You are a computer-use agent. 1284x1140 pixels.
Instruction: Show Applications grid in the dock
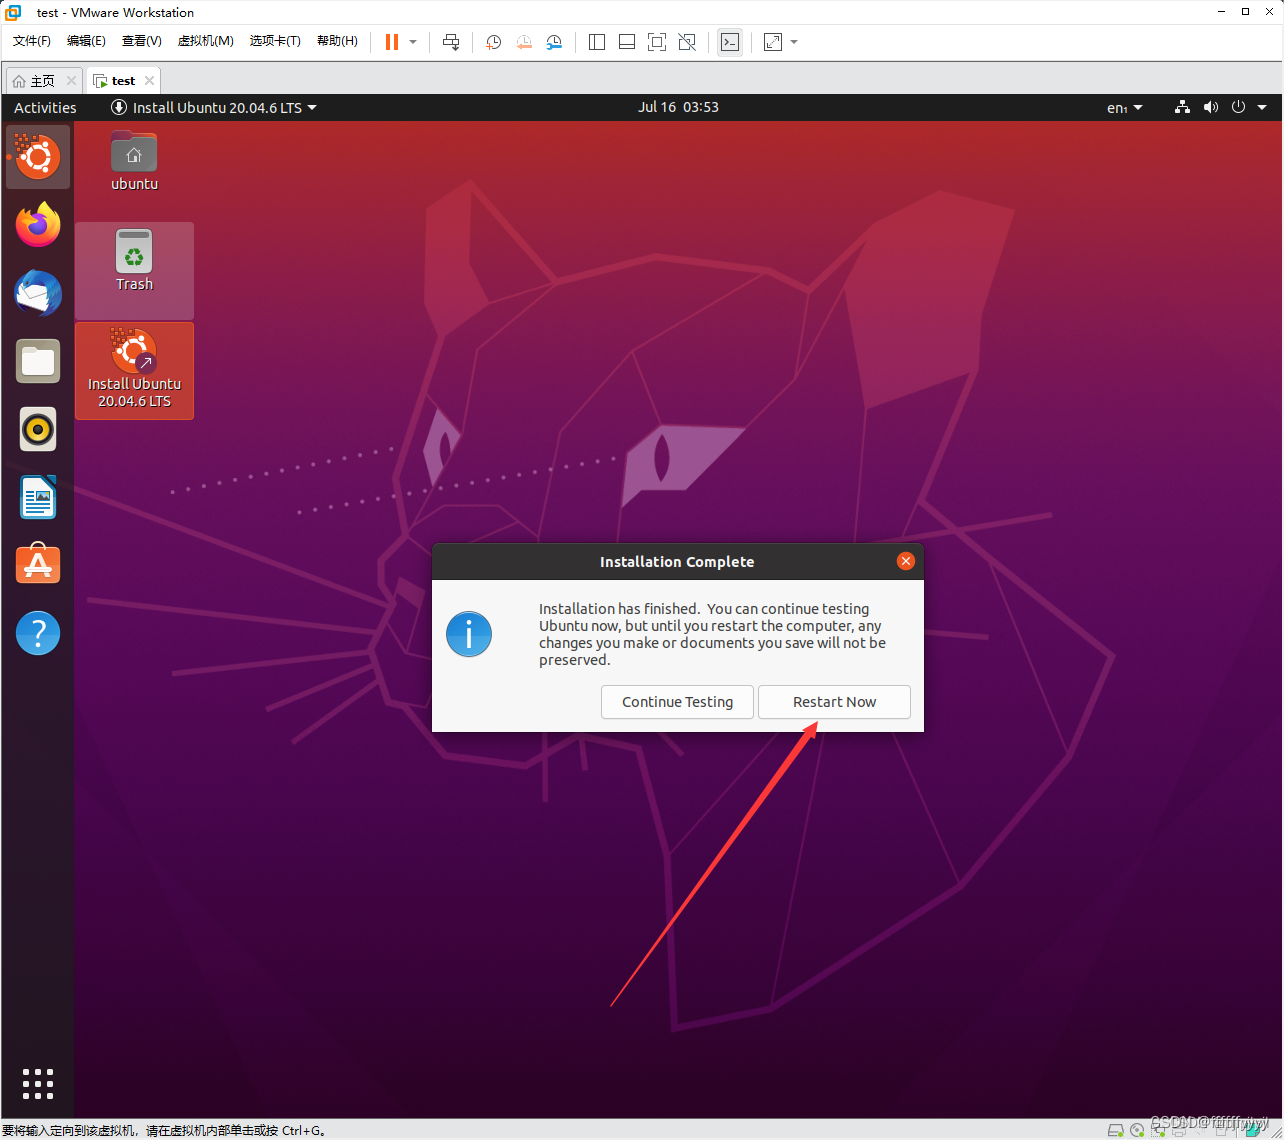pos(38,1084)
